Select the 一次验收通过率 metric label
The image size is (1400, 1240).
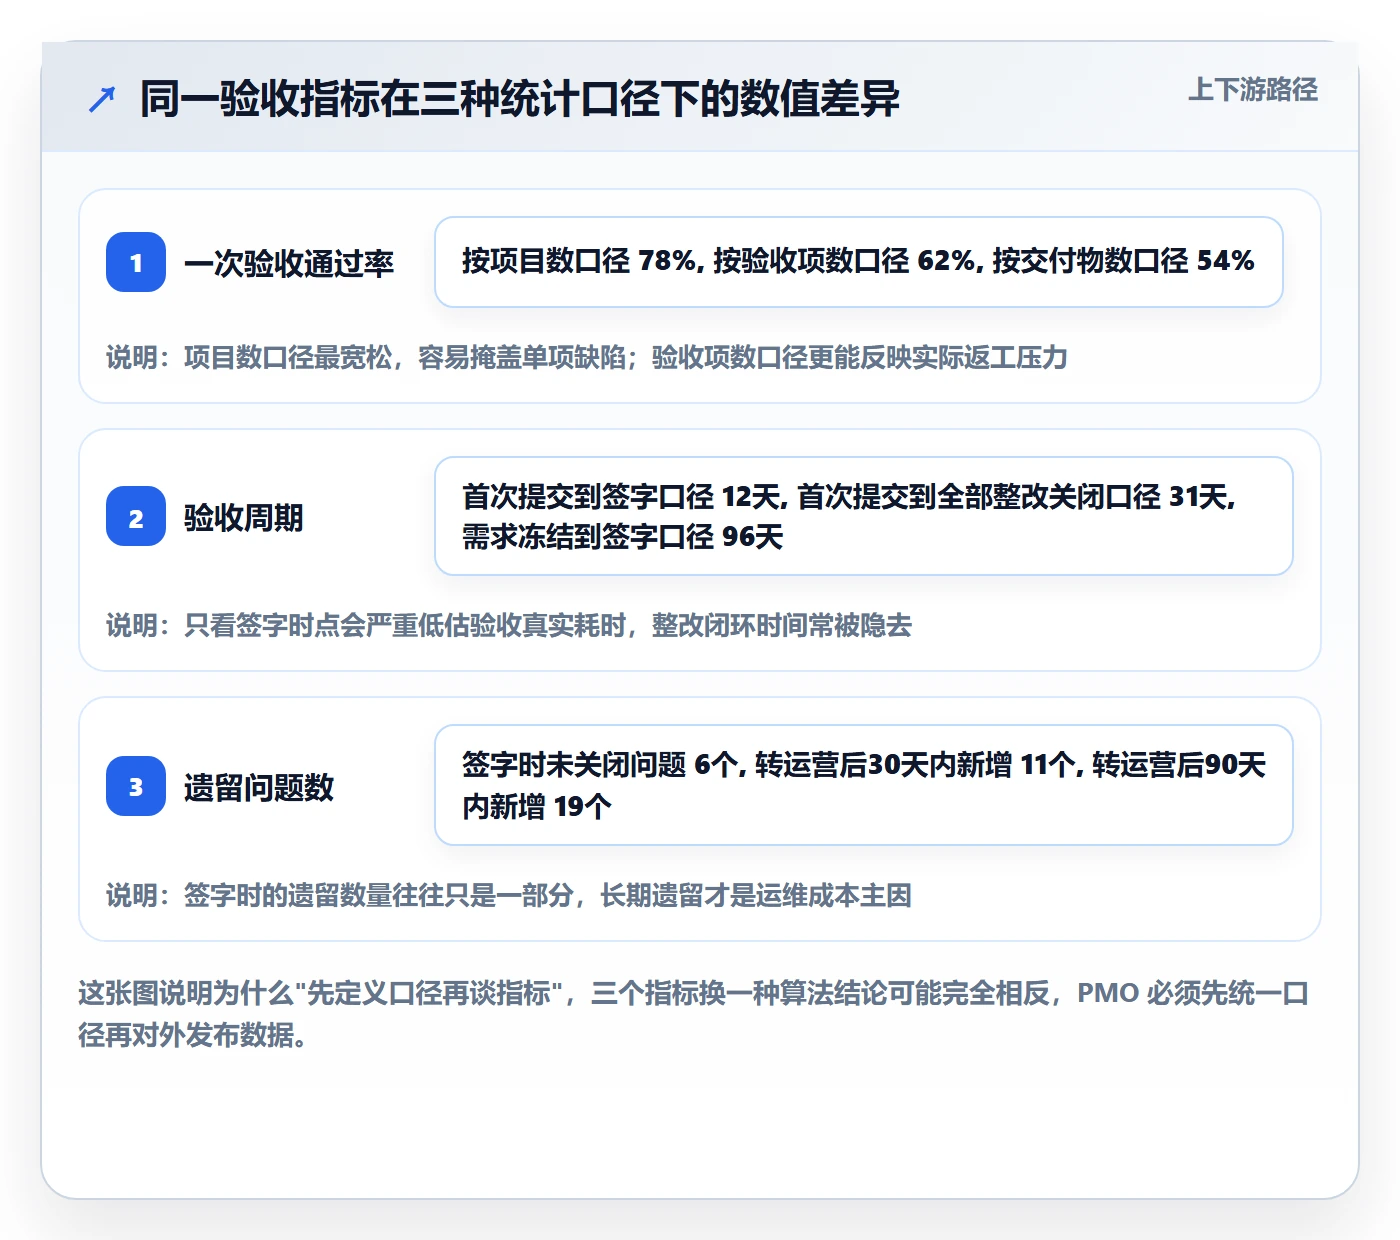coord(289,263)
